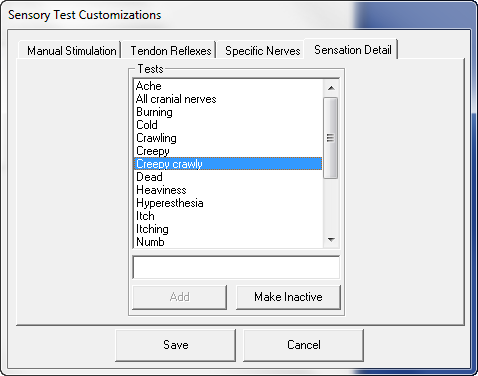Pick the Hyperesthesia entry
Viewport: 478px width, 376px height.
(228, 203)
